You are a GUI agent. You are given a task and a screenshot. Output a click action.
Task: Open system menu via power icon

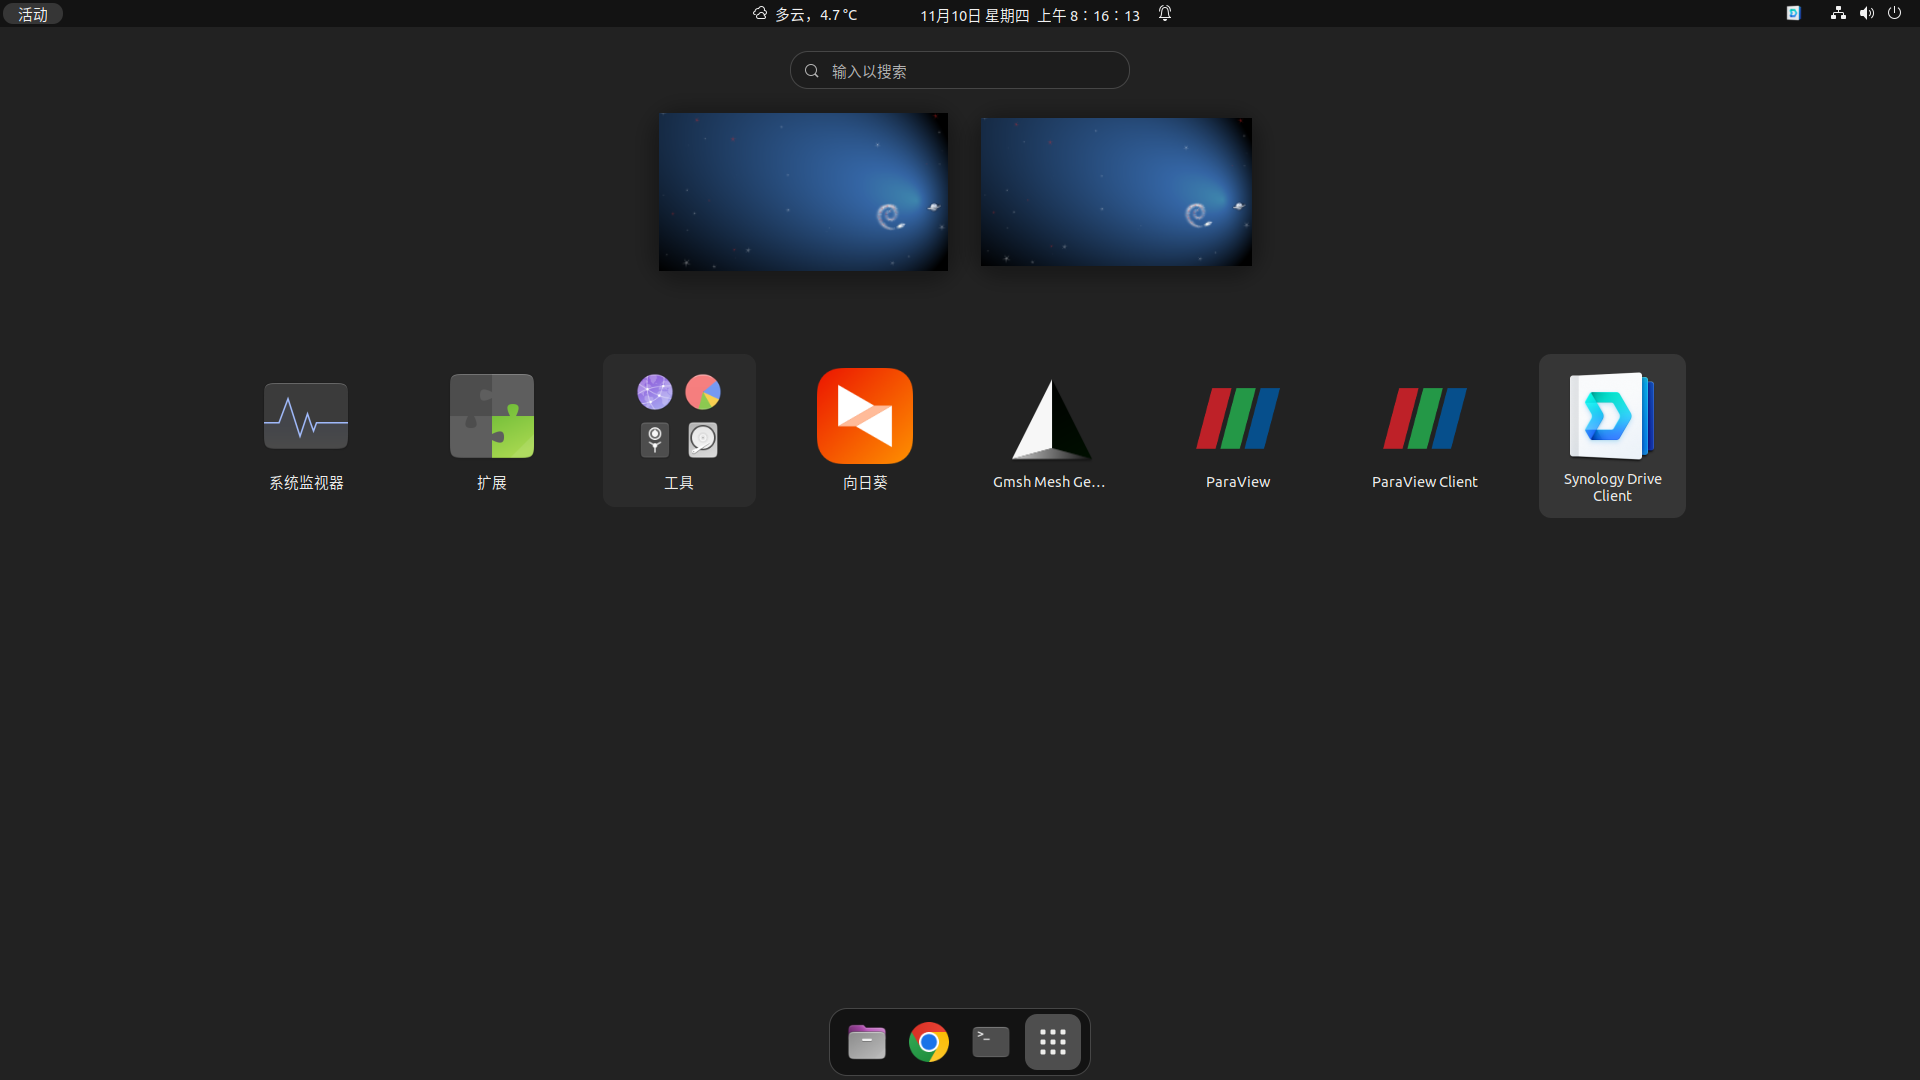coord(1894,13)
